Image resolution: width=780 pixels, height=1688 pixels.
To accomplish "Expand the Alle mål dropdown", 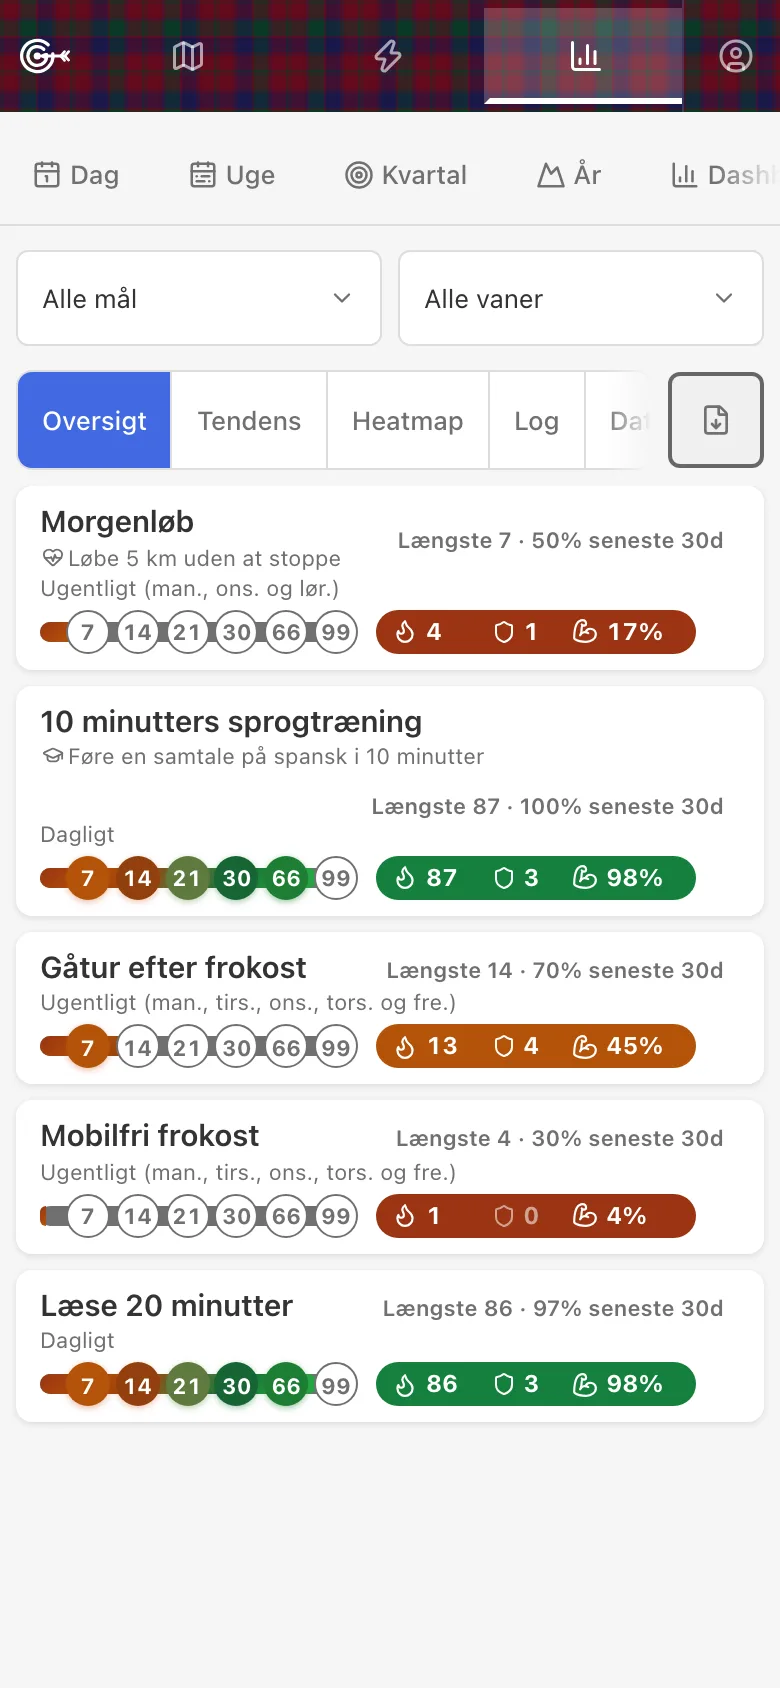I will 199,298.
